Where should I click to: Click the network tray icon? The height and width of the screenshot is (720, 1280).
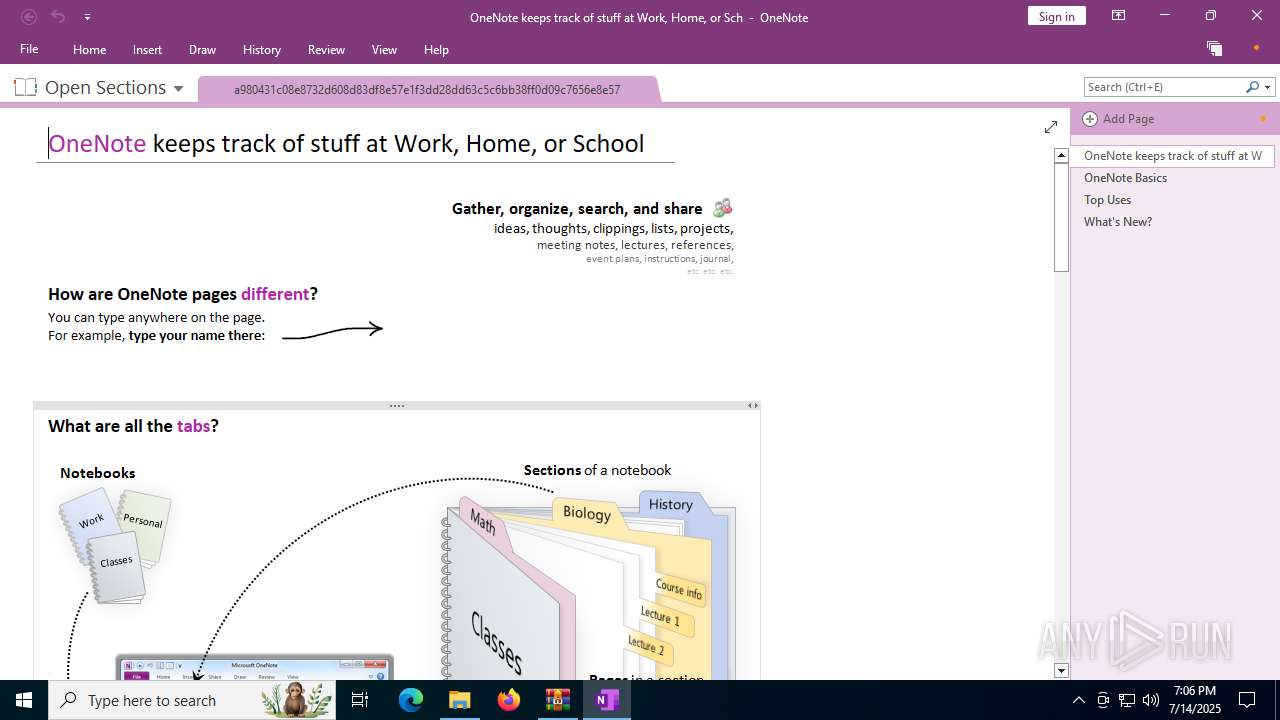[1127, 700]
